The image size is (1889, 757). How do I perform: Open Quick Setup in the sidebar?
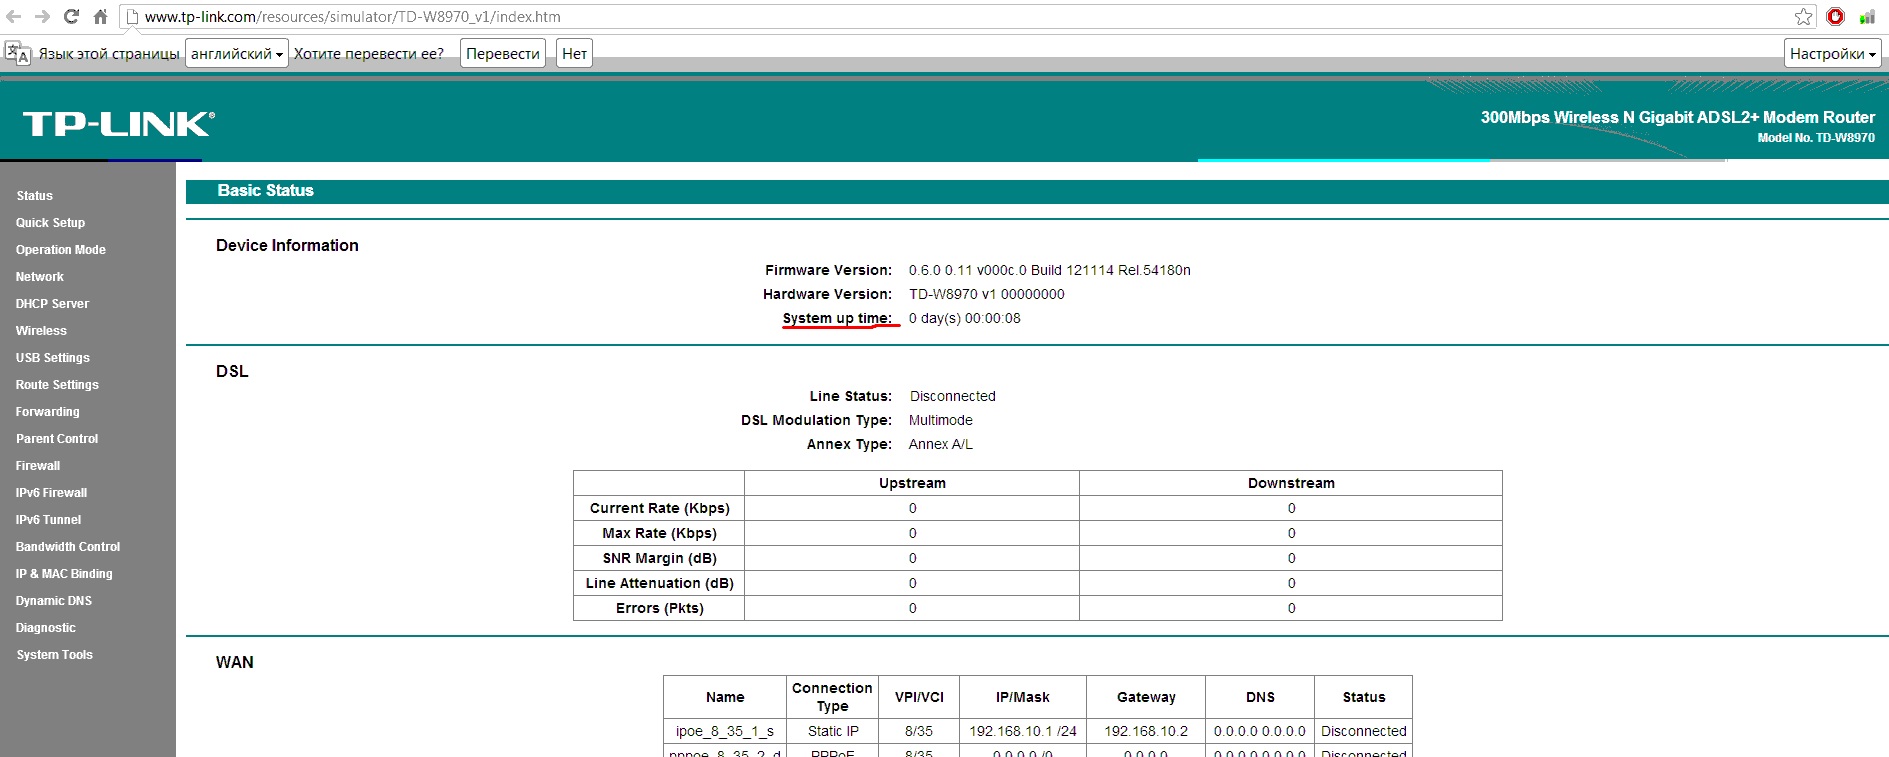(50, 223)
